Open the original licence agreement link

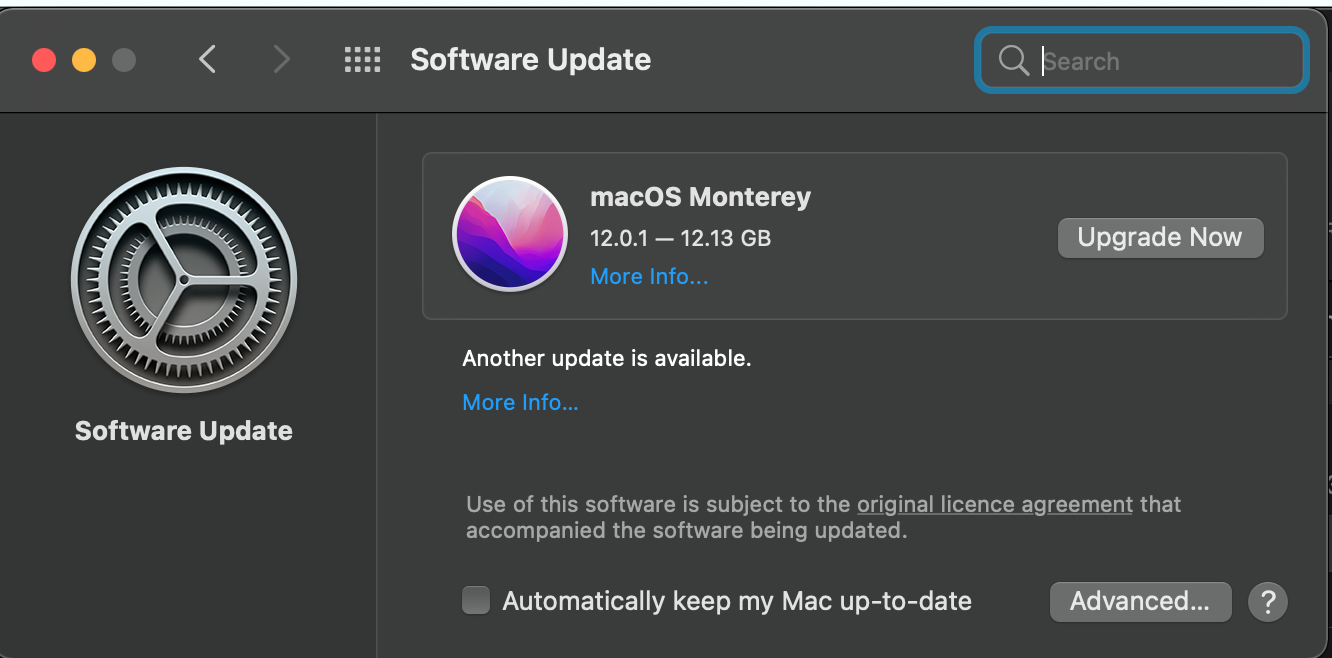pos(995,505)
